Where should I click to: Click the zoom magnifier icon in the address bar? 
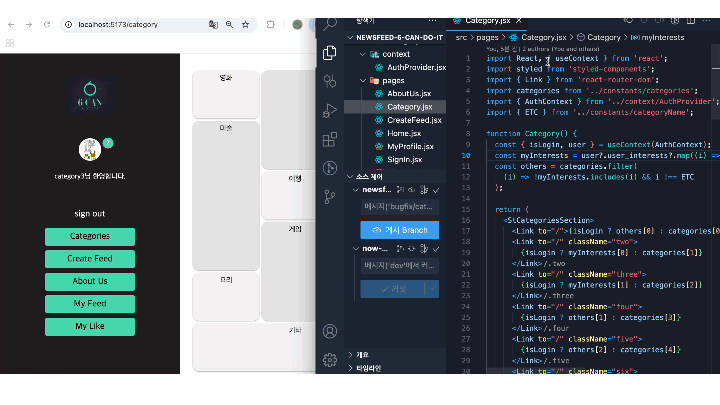(x=229, y=24)
